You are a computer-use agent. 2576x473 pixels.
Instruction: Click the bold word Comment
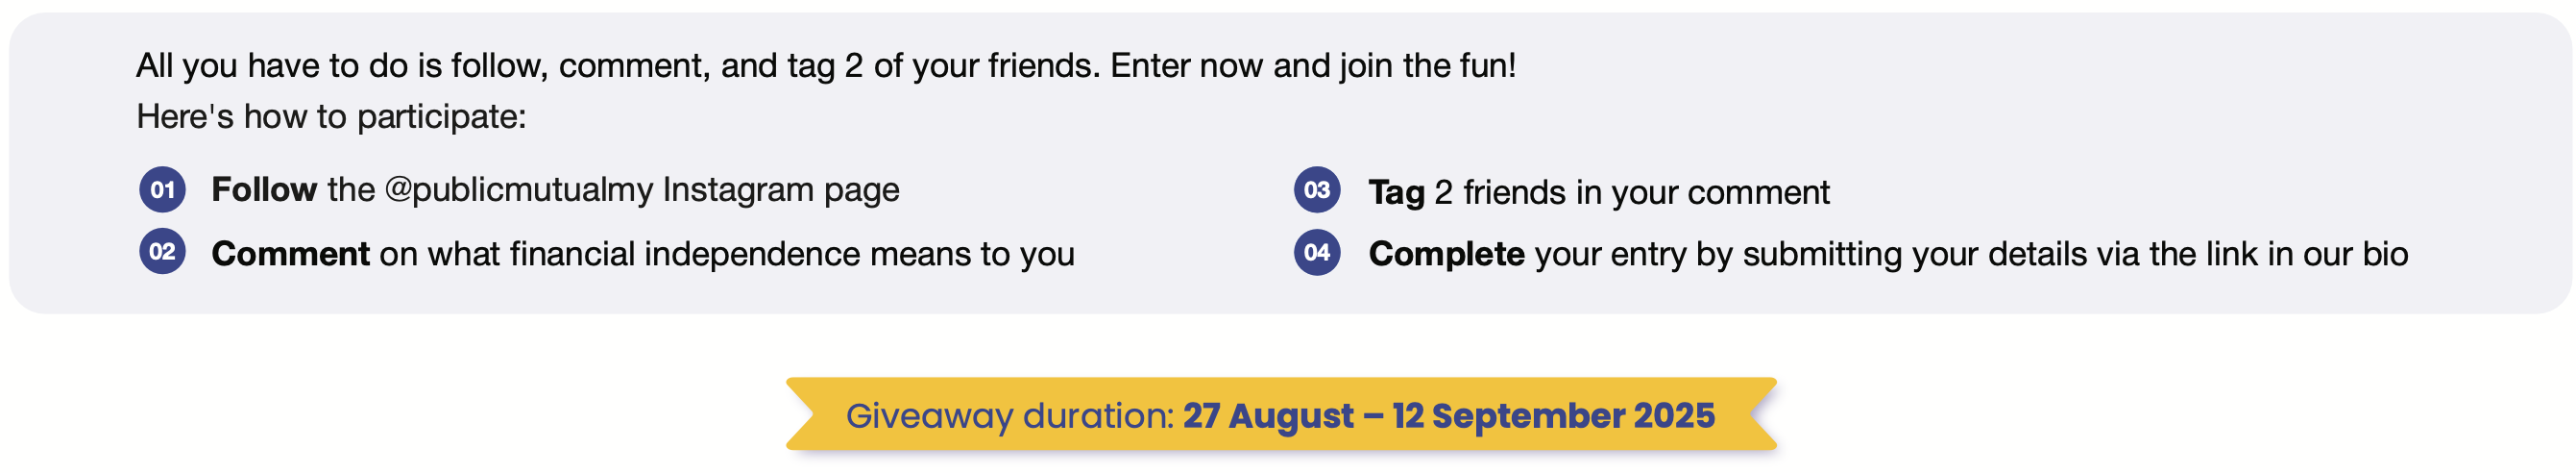(290, 253)
